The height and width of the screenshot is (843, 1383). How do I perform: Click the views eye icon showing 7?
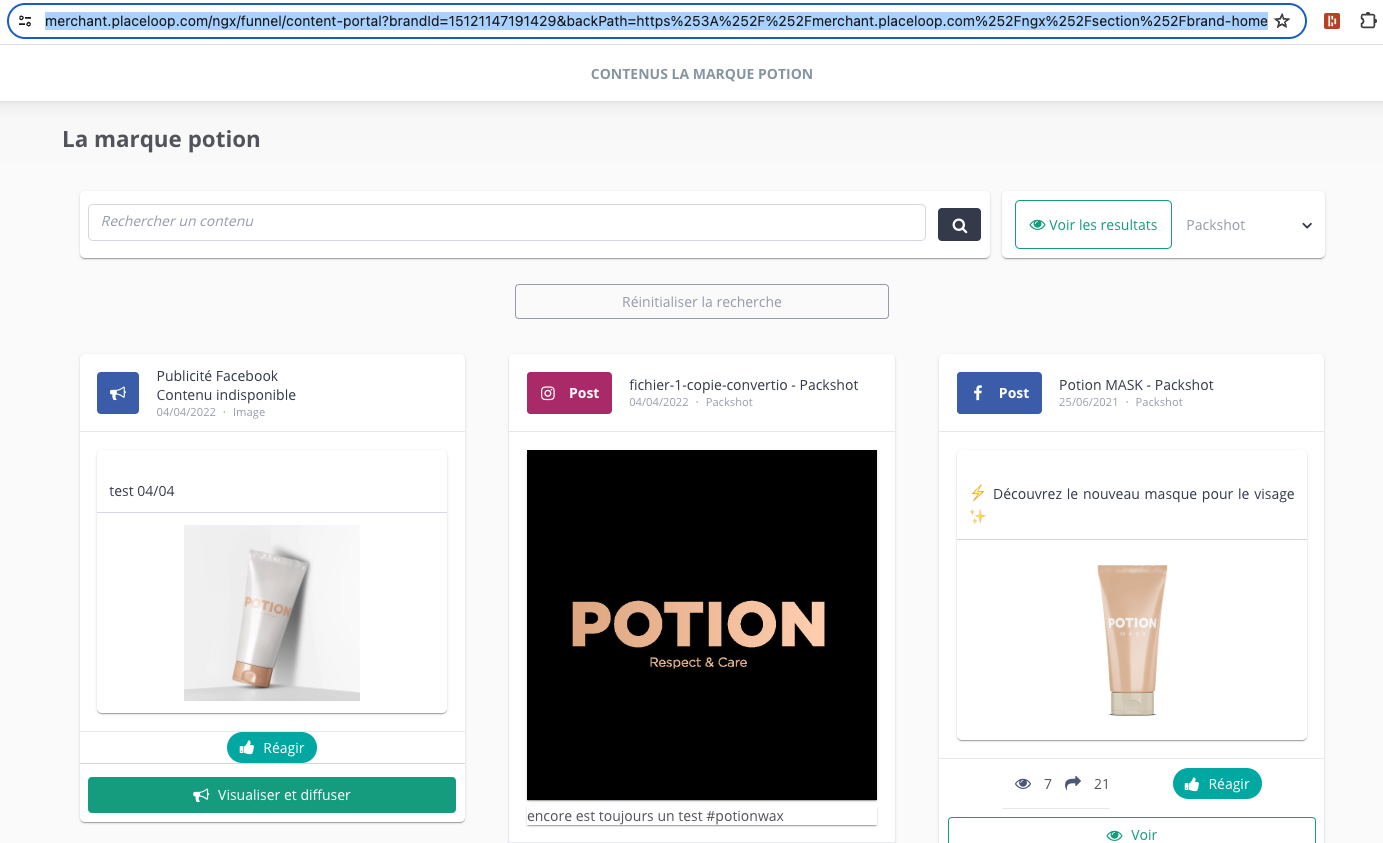[1022, 784]
